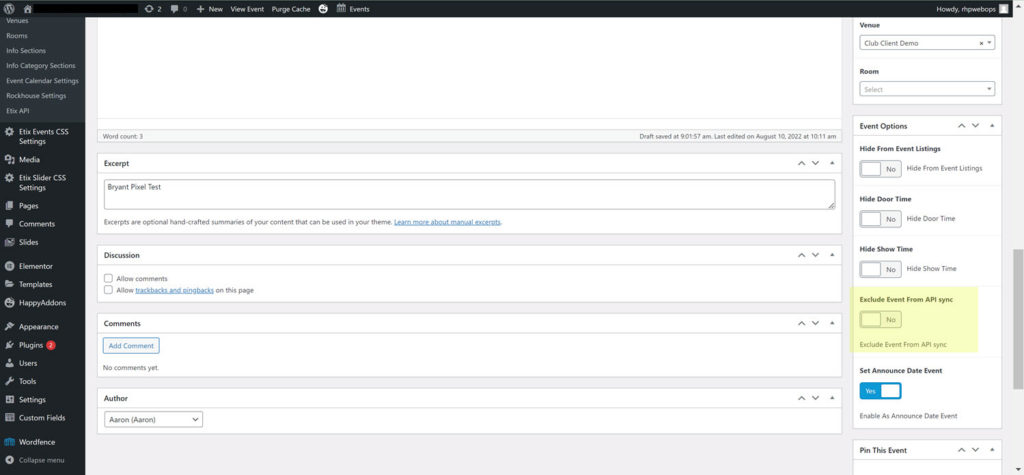Turn off Set Announce Date Event toggle
Screen dimensions: 1024x475
pos(880,391)
